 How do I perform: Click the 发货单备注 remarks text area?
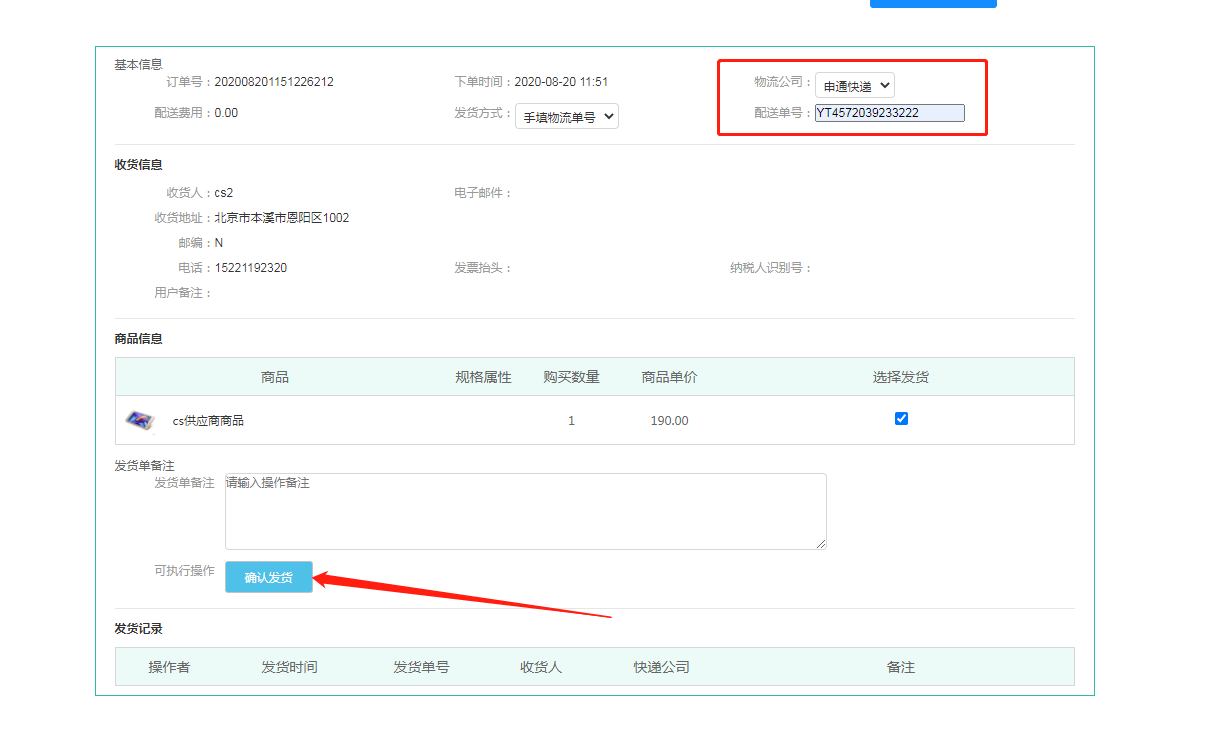pos(525,511)
